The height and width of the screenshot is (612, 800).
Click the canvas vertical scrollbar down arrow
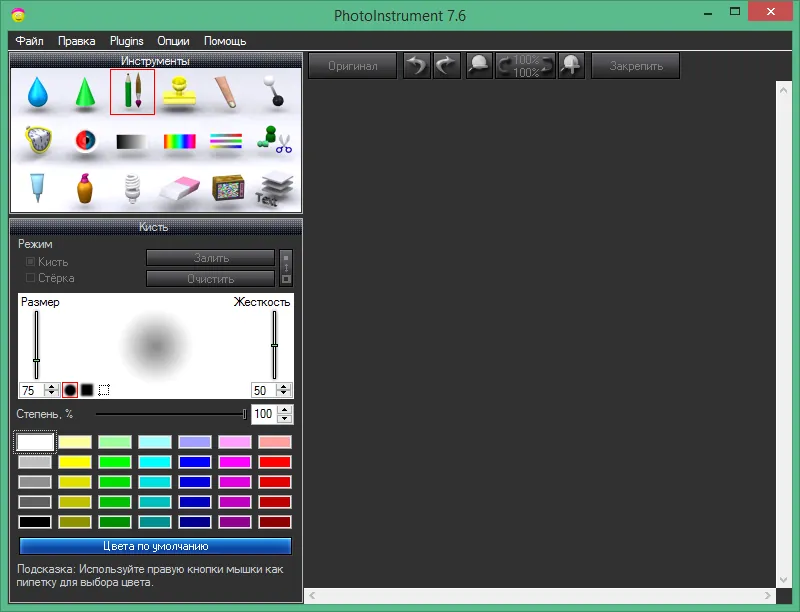pyautogui.click(x=784, y=580)
